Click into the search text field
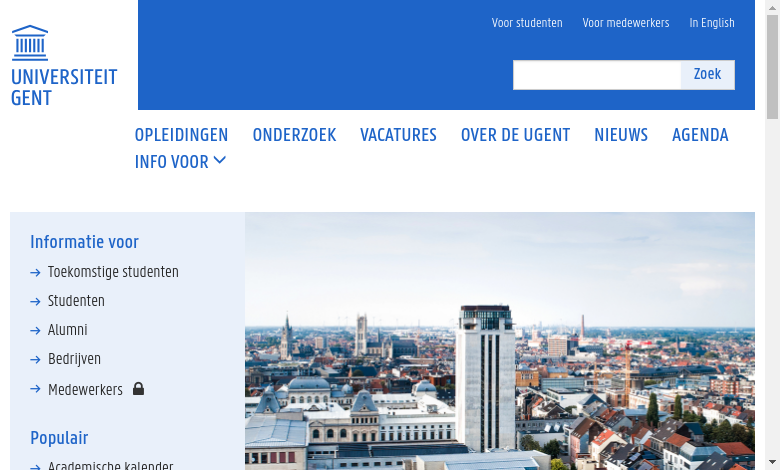 (x=597, y=75)
